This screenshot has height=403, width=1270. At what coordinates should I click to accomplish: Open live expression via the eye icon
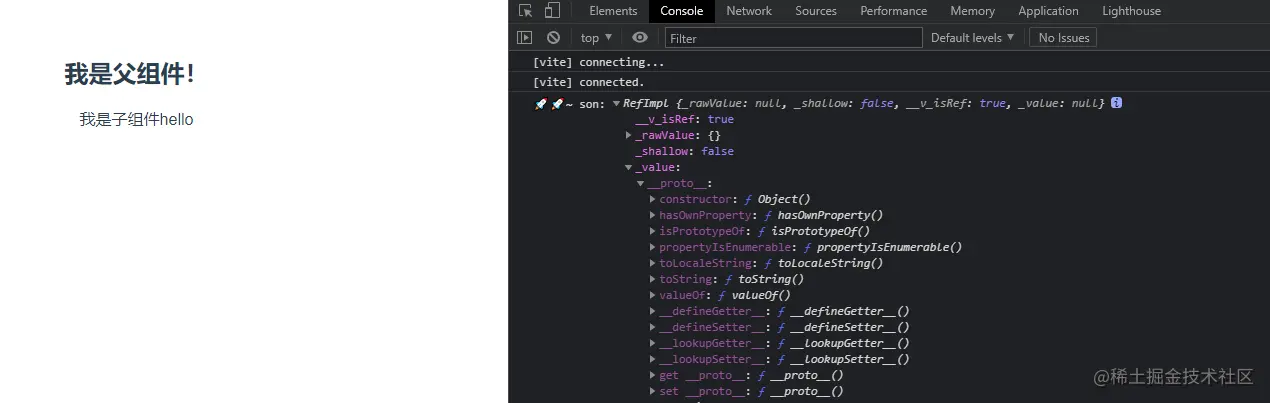[x=640, y=38]
